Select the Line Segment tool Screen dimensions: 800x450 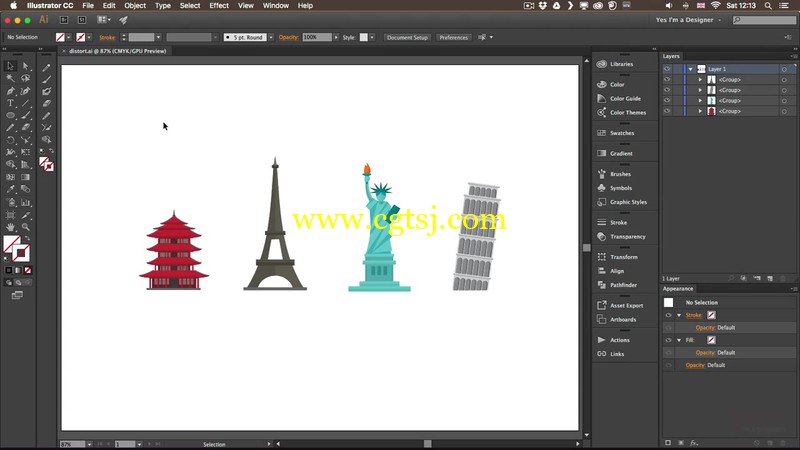click(x=26, y=103)
